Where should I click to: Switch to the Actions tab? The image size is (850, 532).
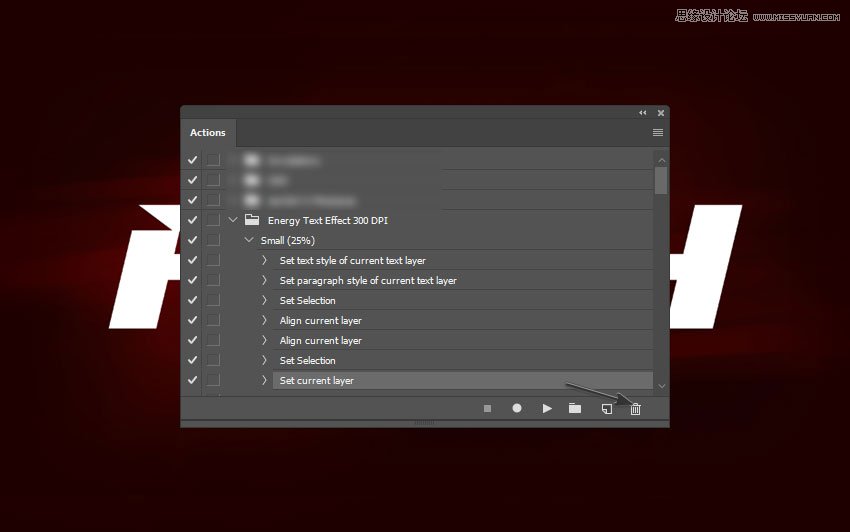tap(208, 133)
